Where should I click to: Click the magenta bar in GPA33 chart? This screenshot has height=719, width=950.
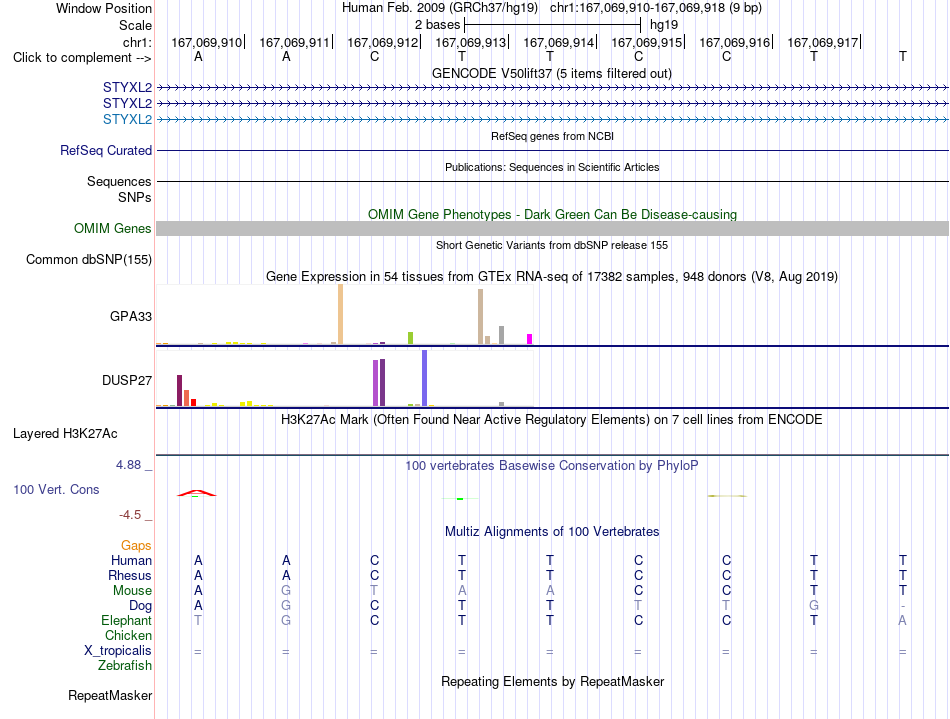(x=530, y=339)
